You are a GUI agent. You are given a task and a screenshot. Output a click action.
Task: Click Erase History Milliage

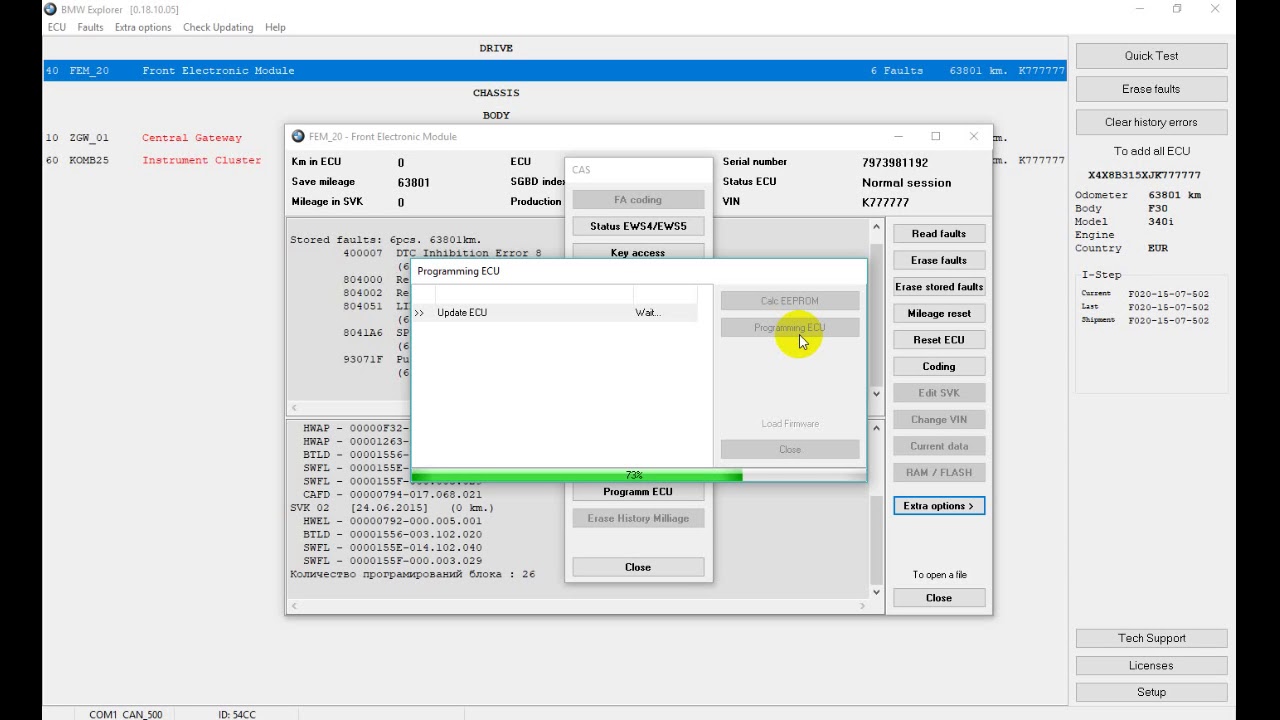click(x=638, y=518)
